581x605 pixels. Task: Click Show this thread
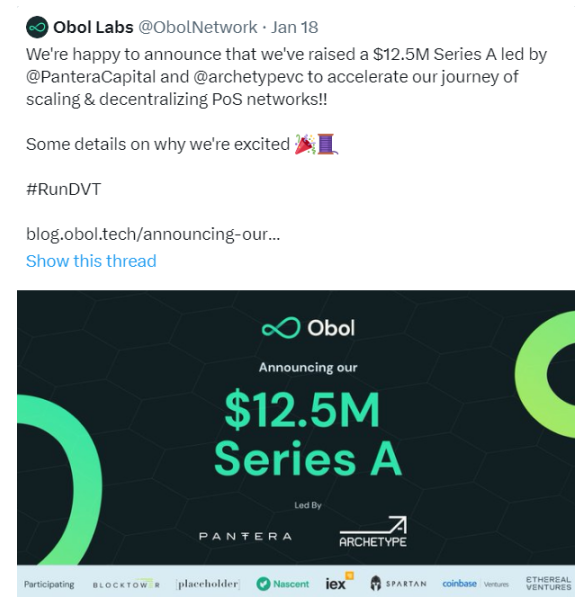click(x=91, y=261)
